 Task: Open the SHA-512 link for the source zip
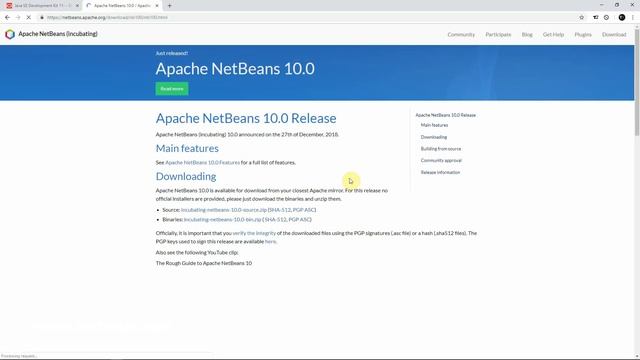pyautogui.click(x=280, y=210)
